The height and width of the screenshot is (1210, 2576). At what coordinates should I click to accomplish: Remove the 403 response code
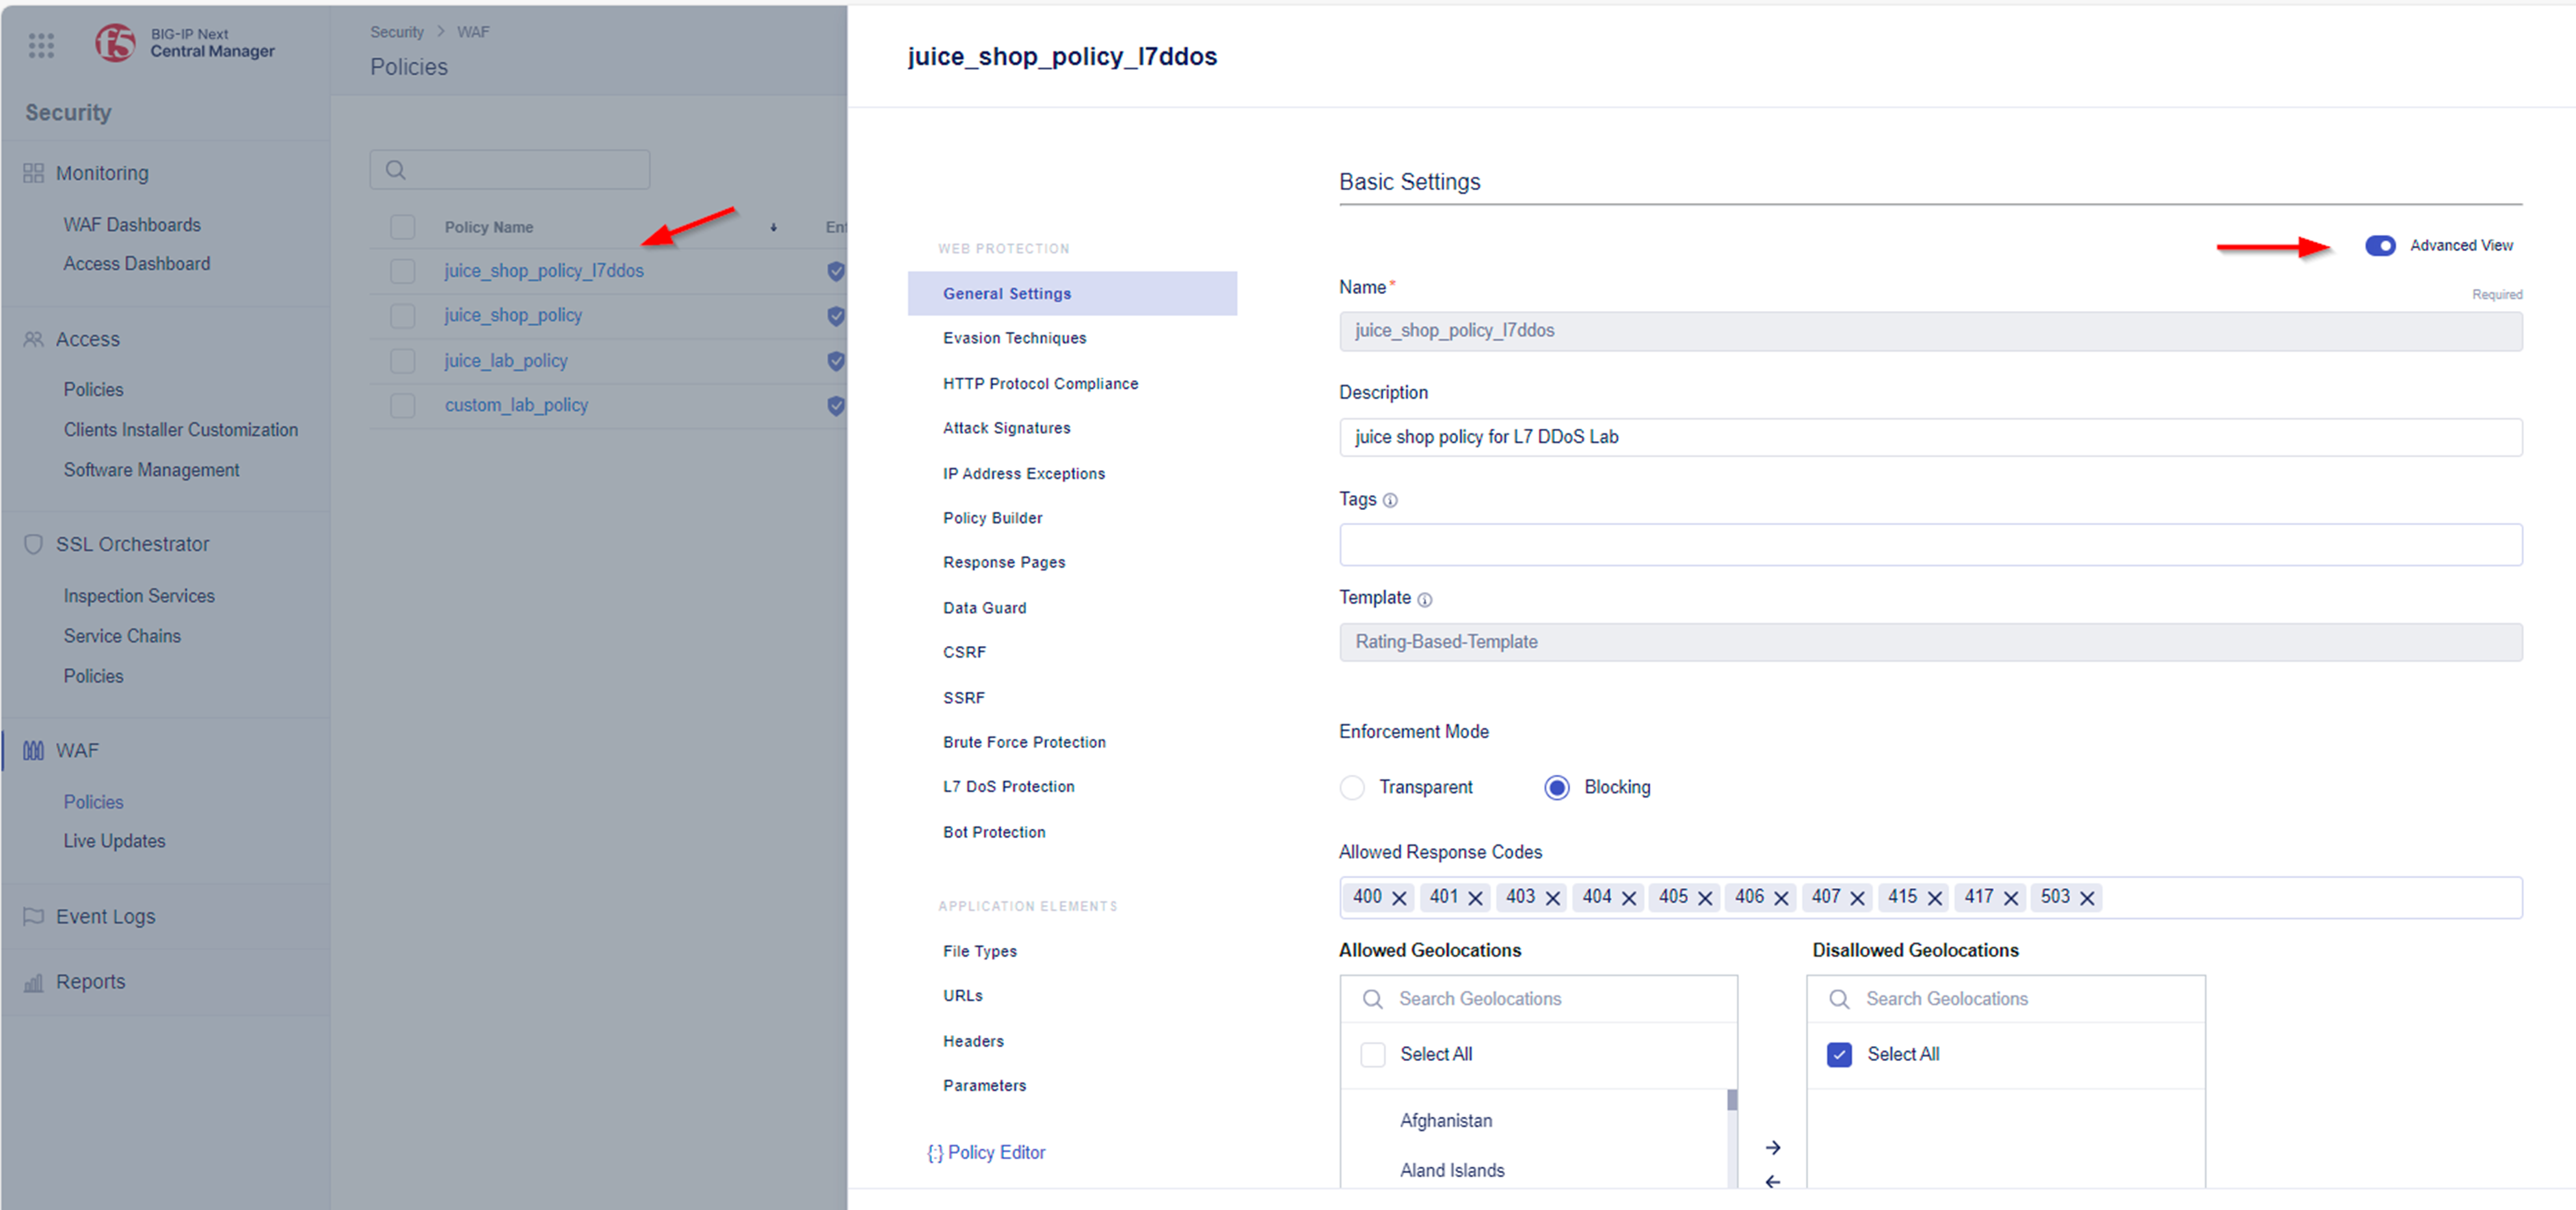(1552, 898)
